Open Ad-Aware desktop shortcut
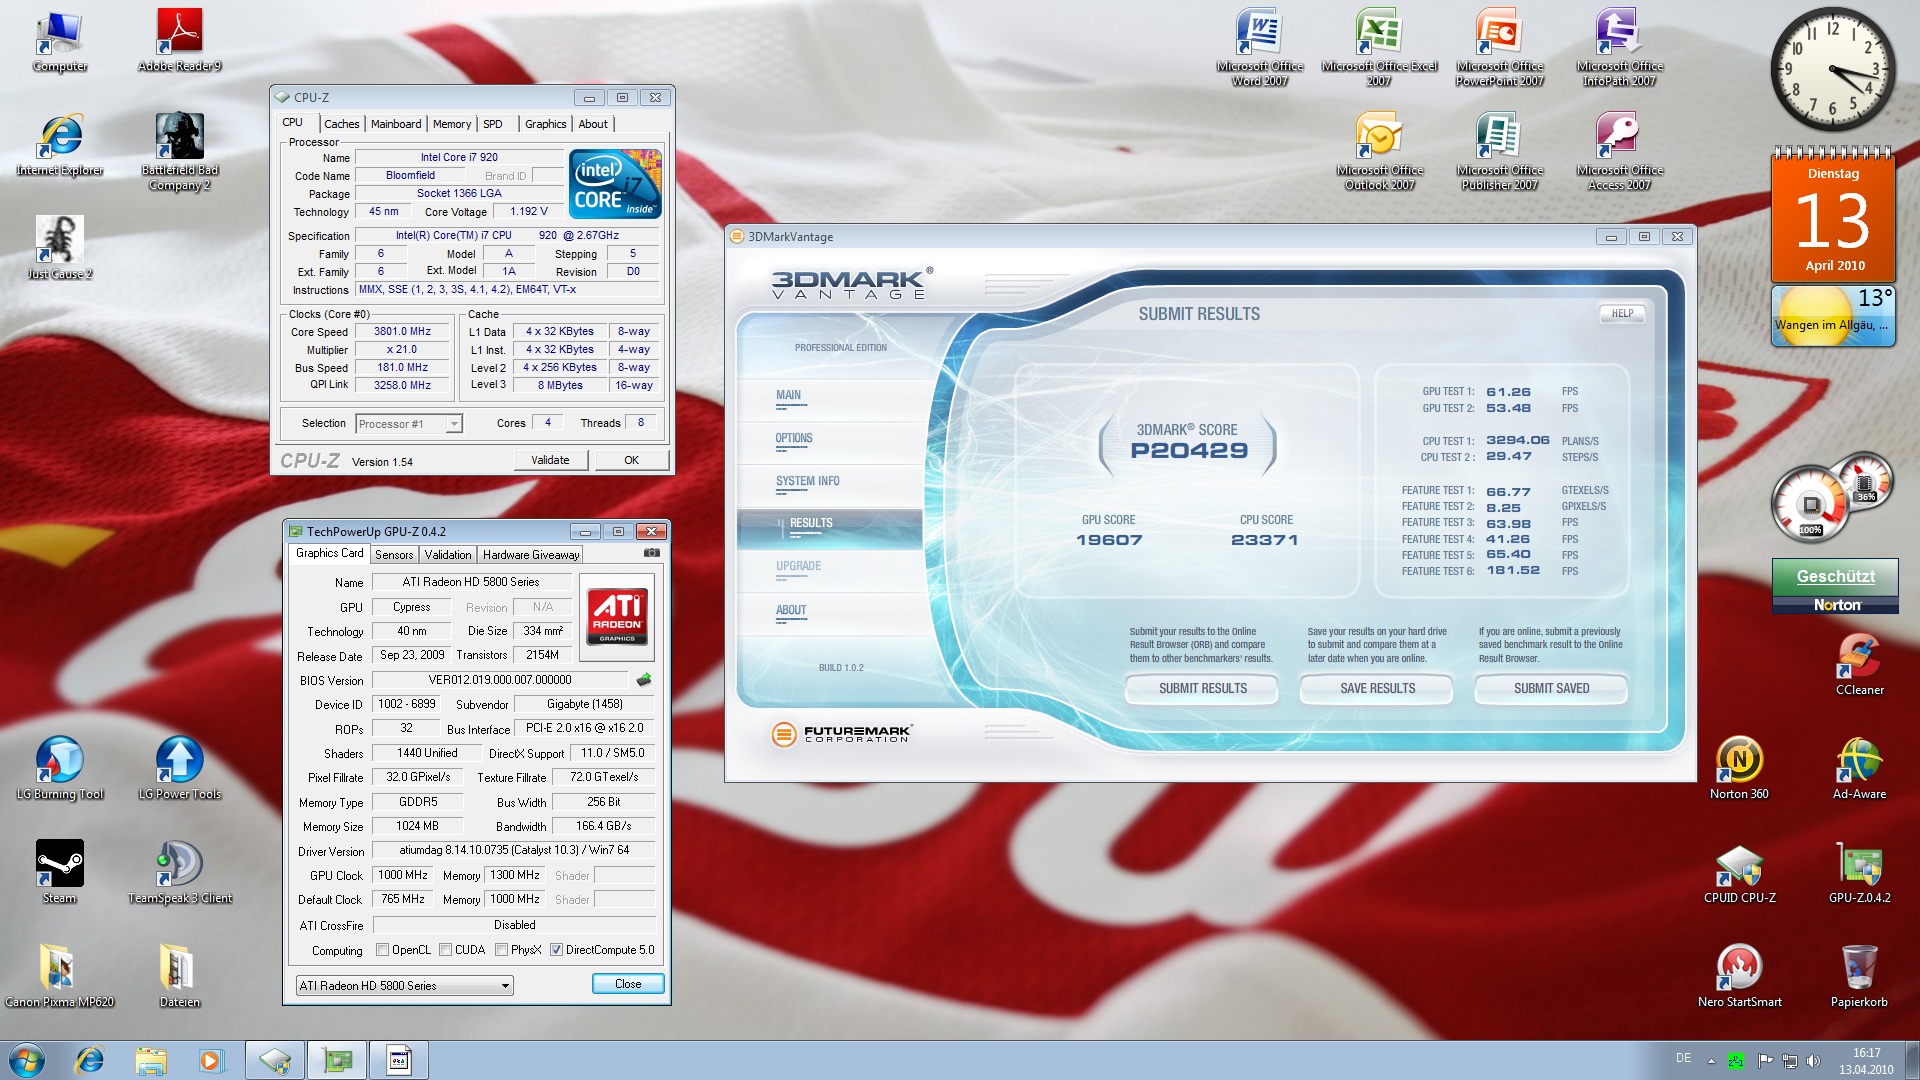1920x1080 pixels. (x=1860, y=769)
